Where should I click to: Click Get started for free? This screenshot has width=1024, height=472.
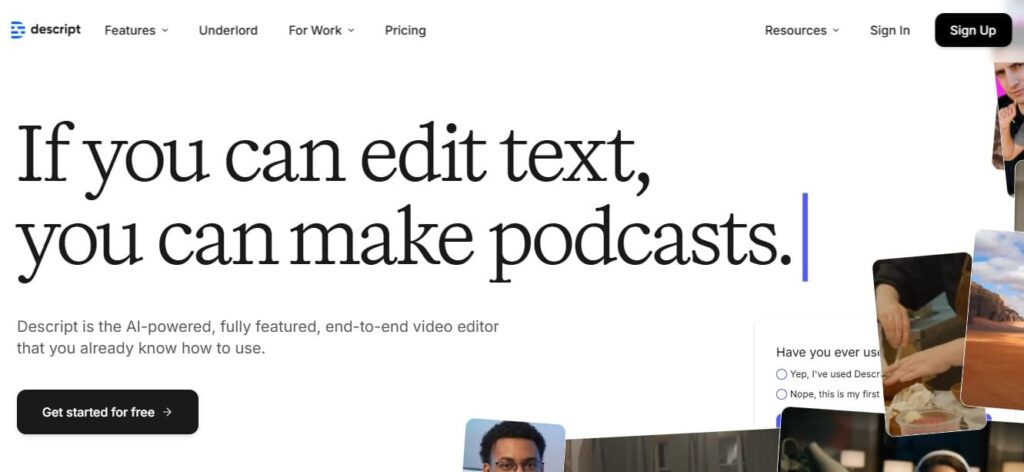[x=107, y=412]
